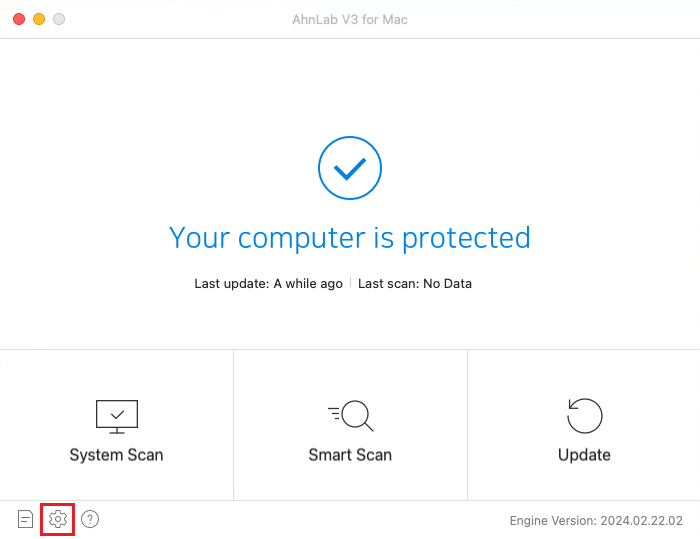Click the divider between update and scan status
This screenshot has width=700, height=539.
tap(350, 283)
